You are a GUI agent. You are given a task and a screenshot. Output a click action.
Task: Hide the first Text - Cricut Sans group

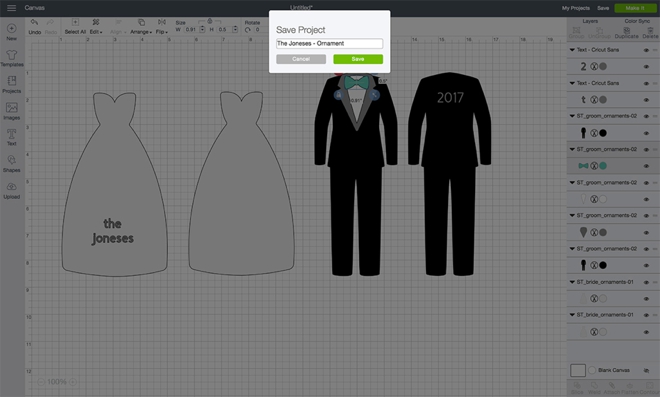646,50
